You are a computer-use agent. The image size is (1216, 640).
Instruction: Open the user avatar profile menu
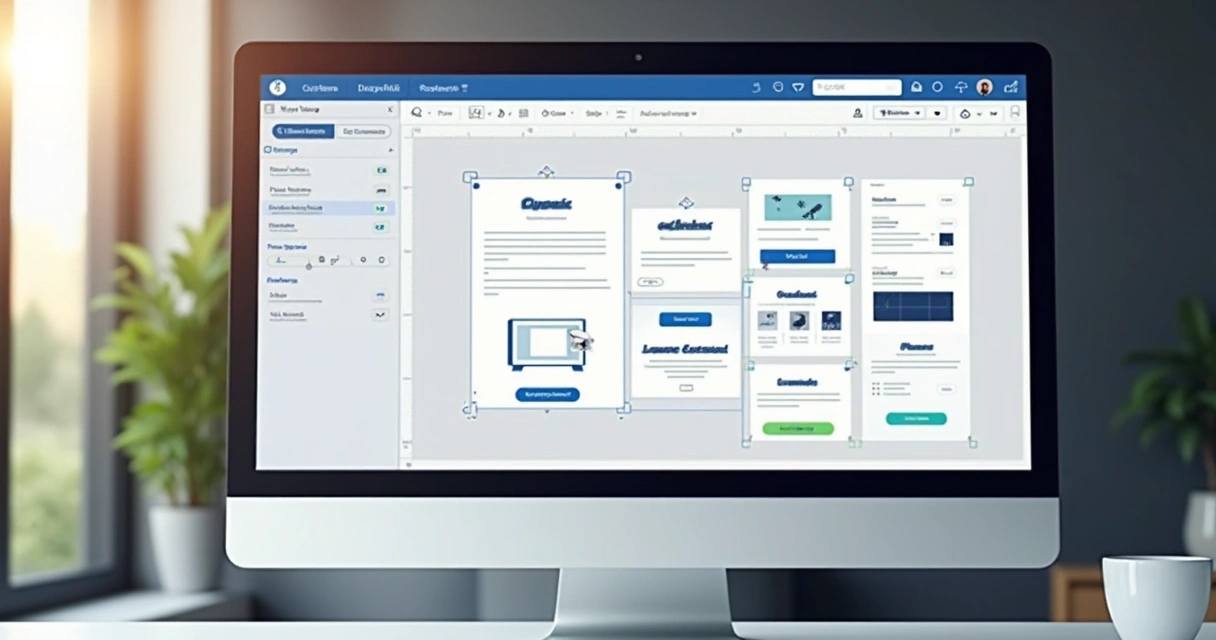(985, 88)
